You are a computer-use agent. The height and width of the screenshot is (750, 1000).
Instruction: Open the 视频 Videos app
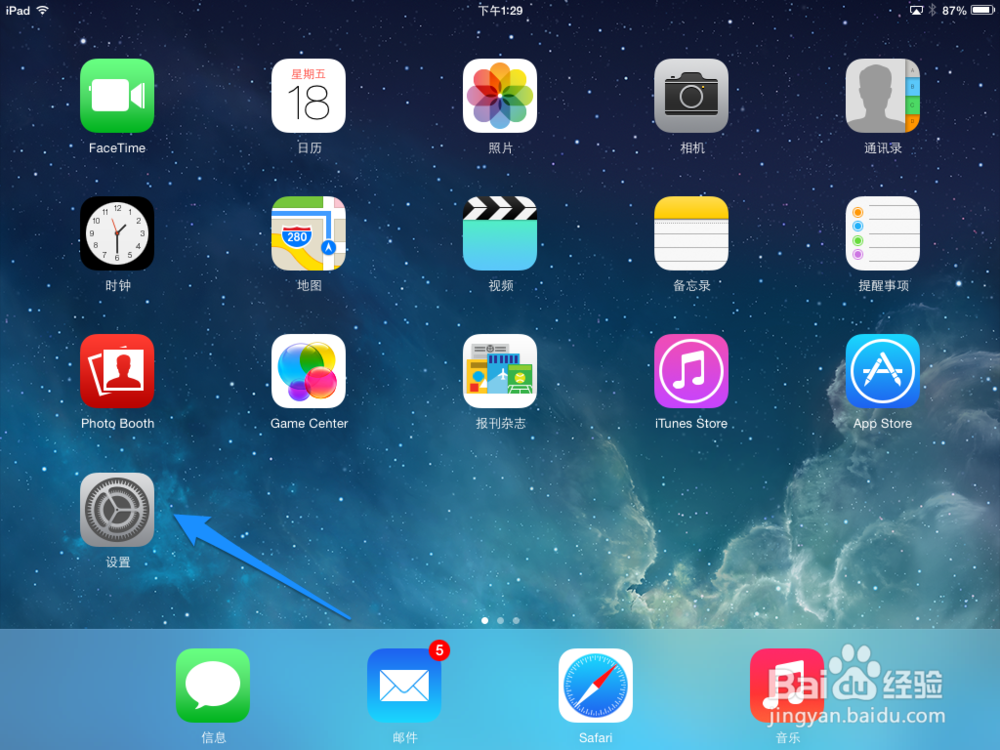tap(500, 233)
